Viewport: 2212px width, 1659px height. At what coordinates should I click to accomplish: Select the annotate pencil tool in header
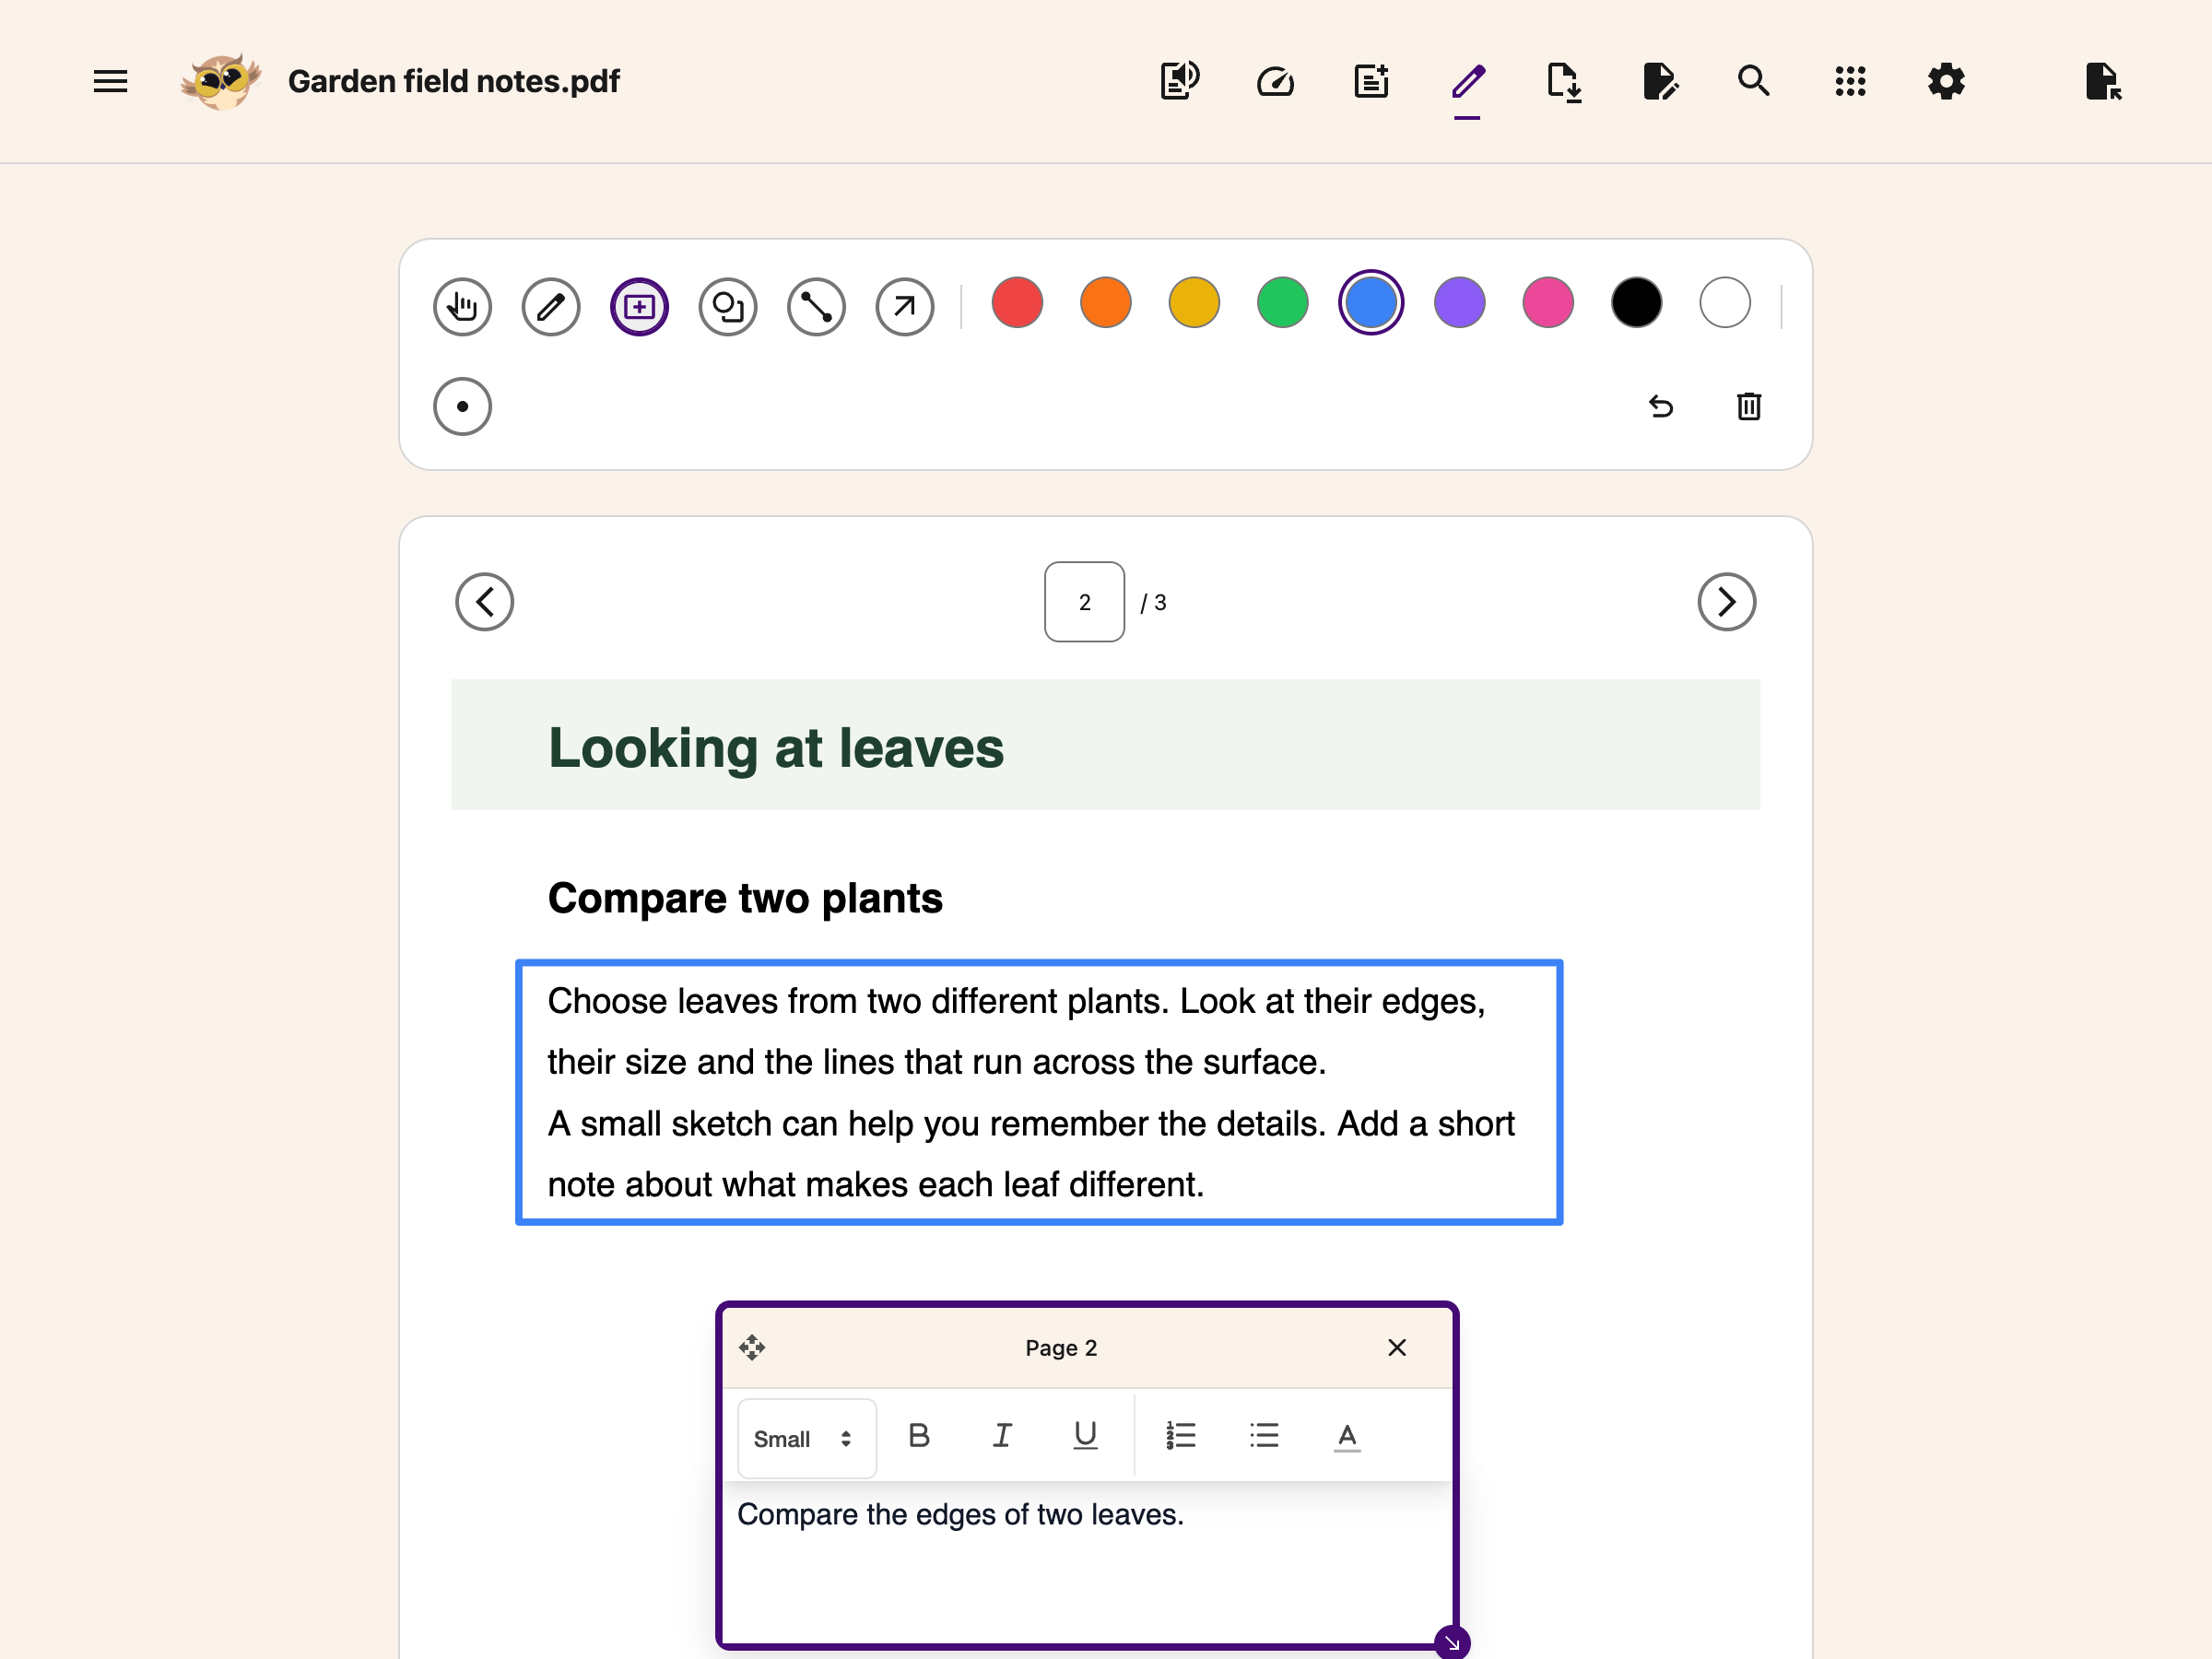click(1467, 81)
